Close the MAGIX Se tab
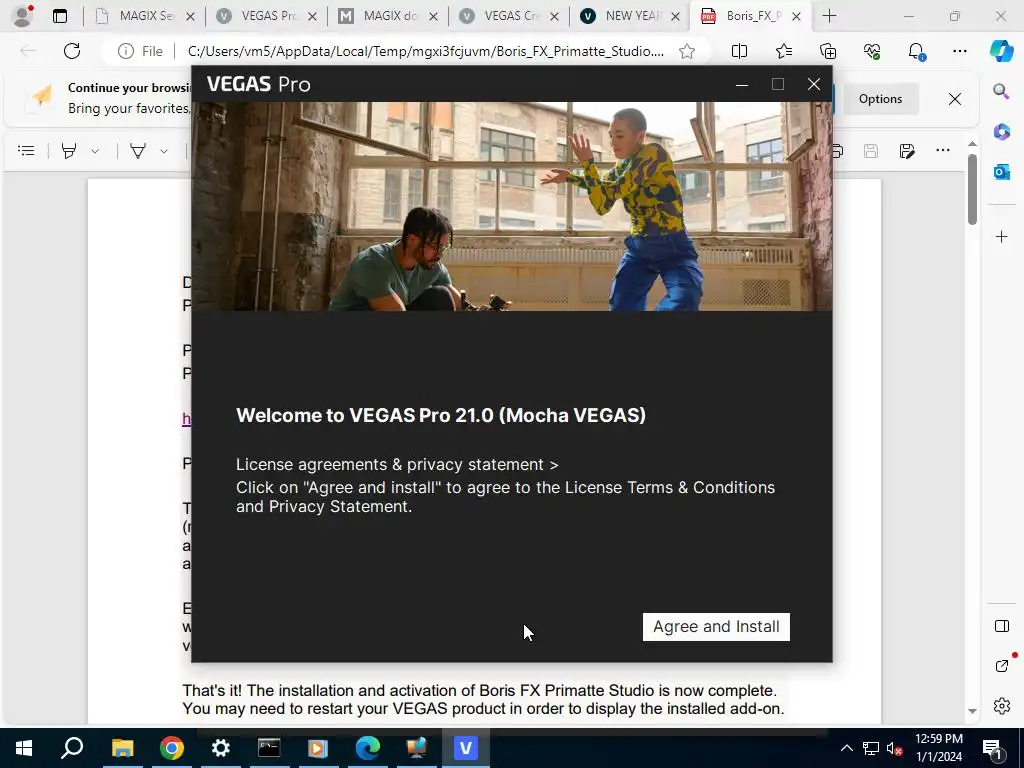 click(x=190, y=16)
